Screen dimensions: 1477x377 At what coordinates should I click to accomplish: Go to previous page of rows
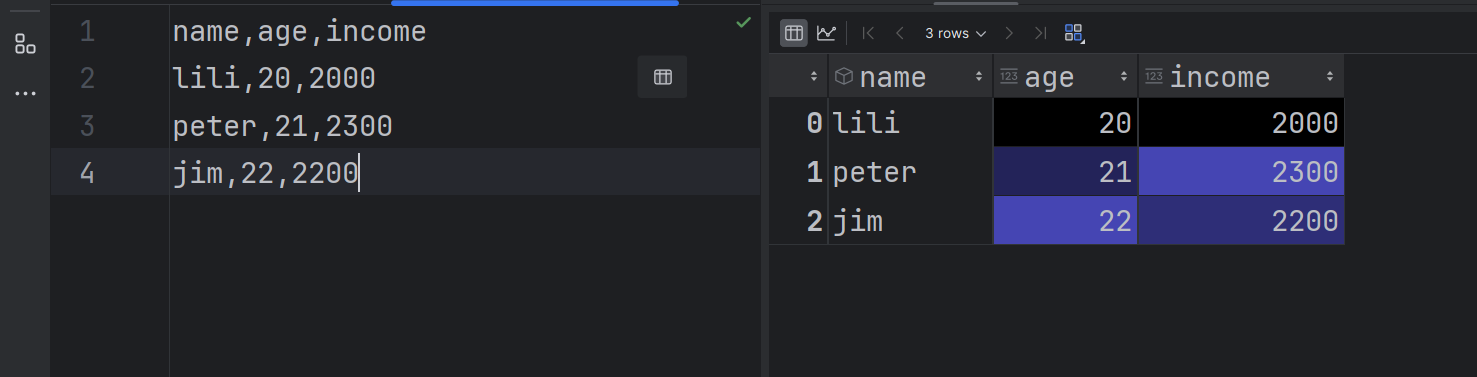pyautogui.click(x=899, y=33)
